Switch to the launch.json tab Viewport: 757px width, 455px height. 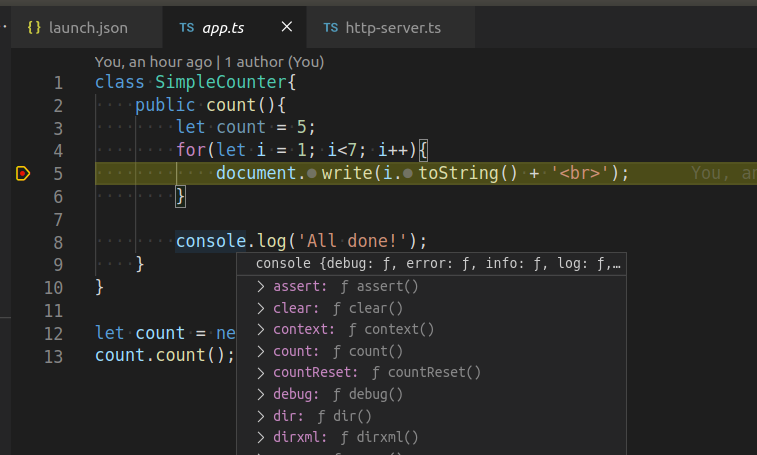pos(87,28)
